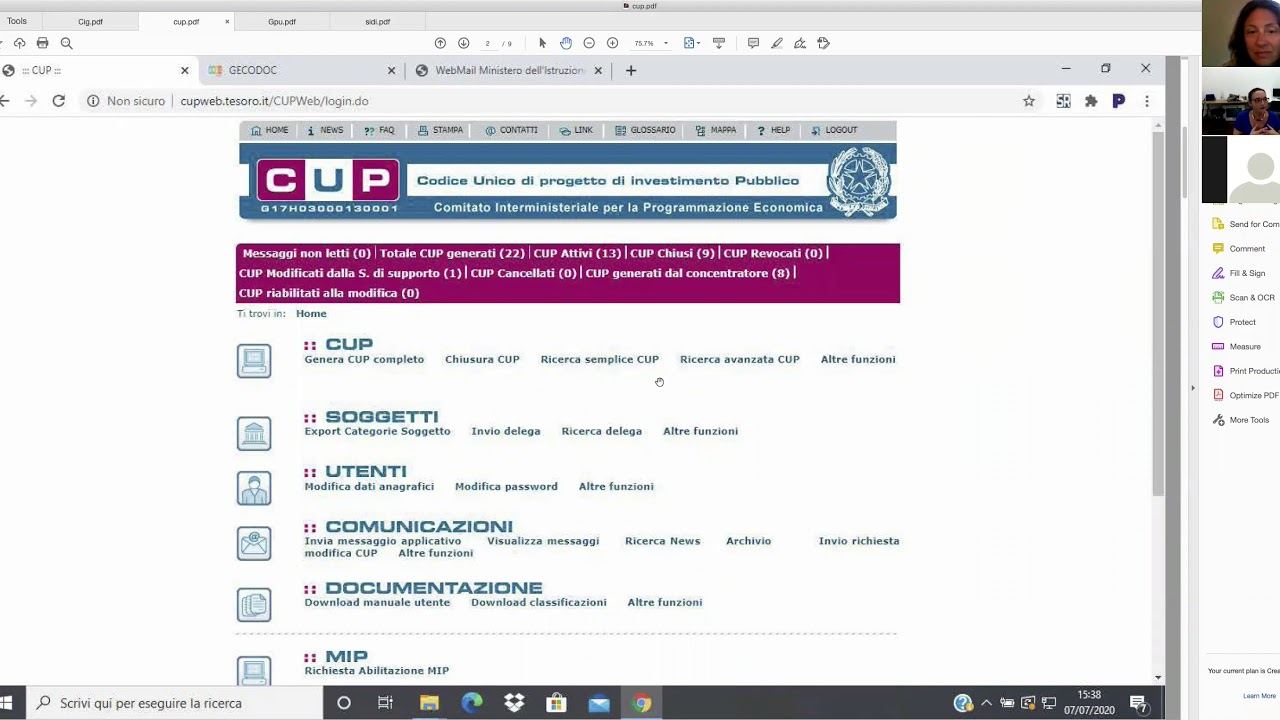Open browser extensions puzzle icon
1280x720 pixels.
1091,101
